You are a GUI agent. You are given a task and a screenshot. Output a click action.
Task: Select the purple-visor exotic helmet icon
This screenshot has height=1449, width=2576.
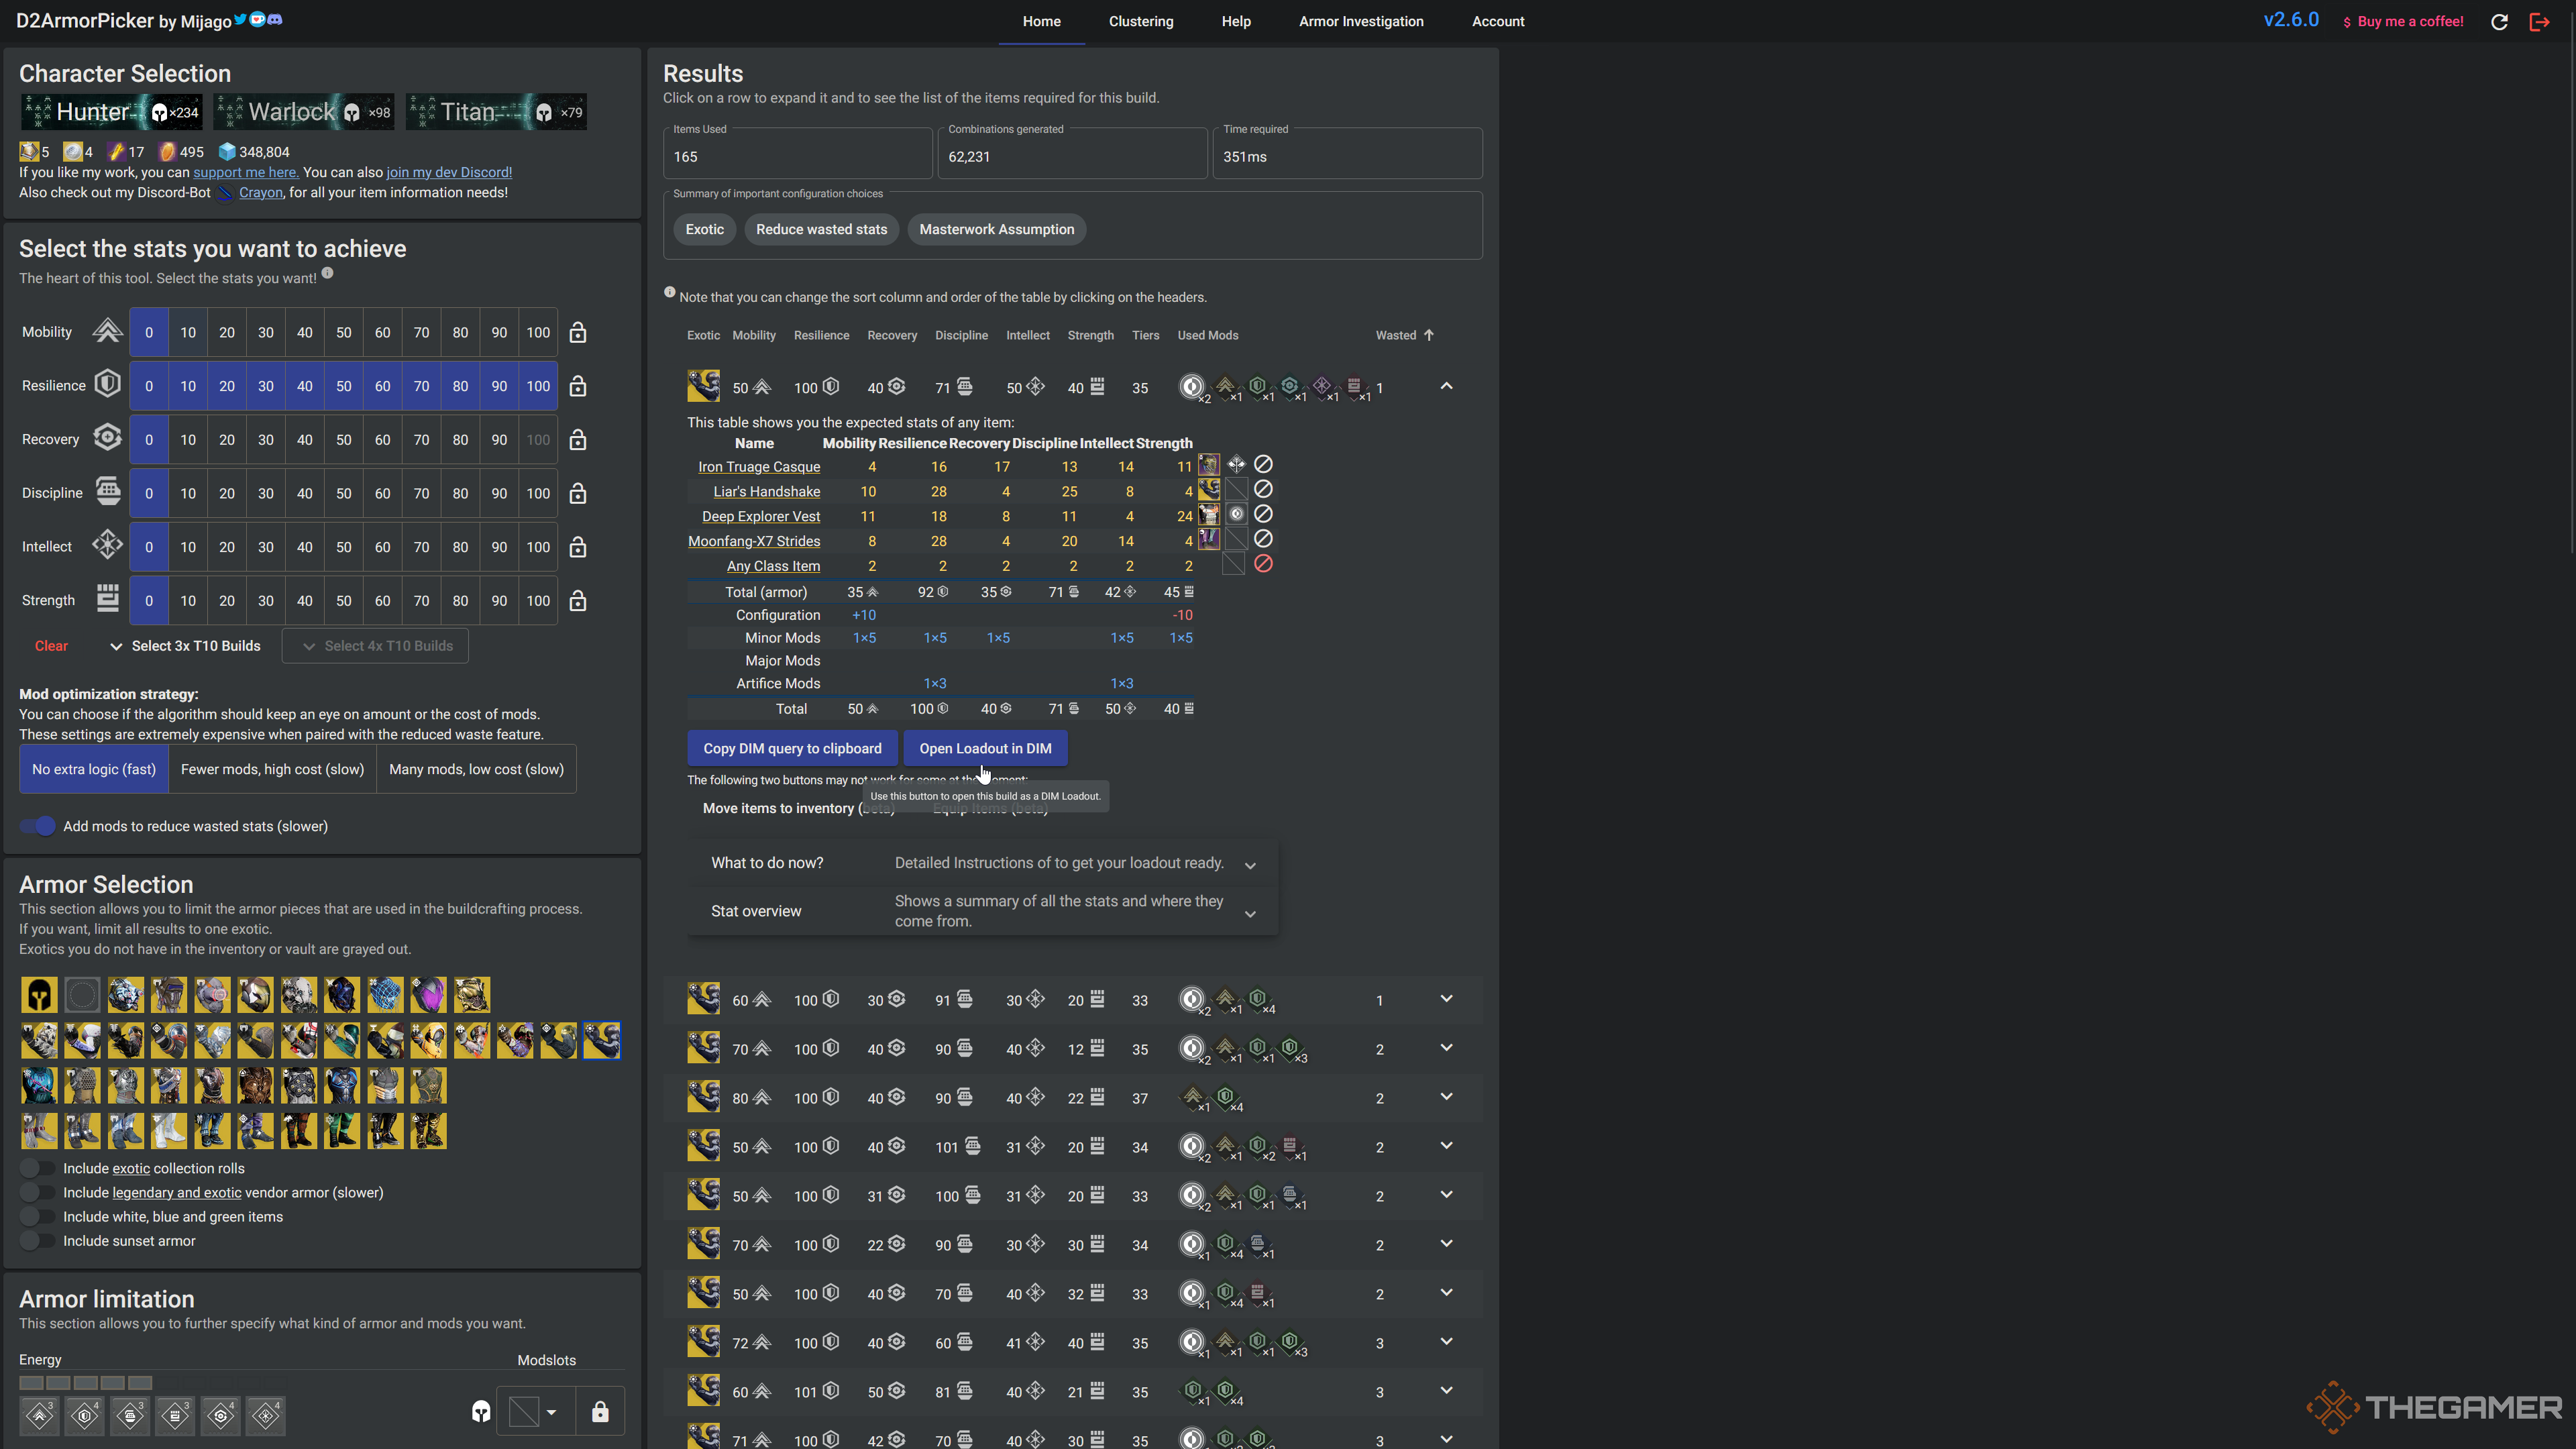[x=429, y=995]
